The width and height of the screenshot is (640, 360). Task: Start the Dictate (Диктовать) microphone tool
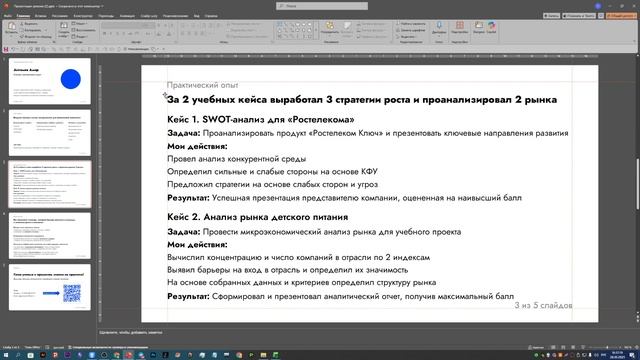(439, 27)
